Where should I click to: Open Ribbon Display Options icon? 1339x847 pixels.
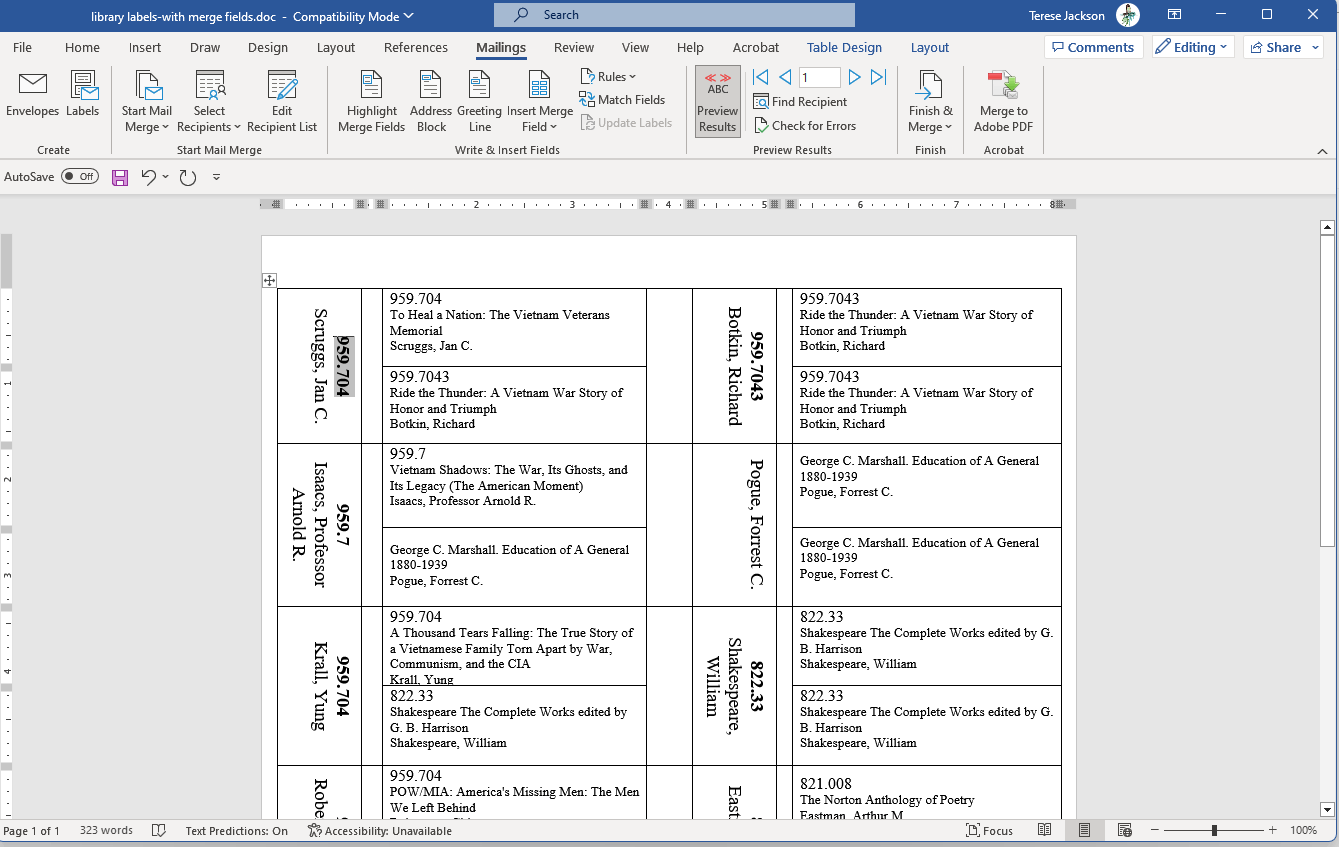click(x=1175, y=15)
